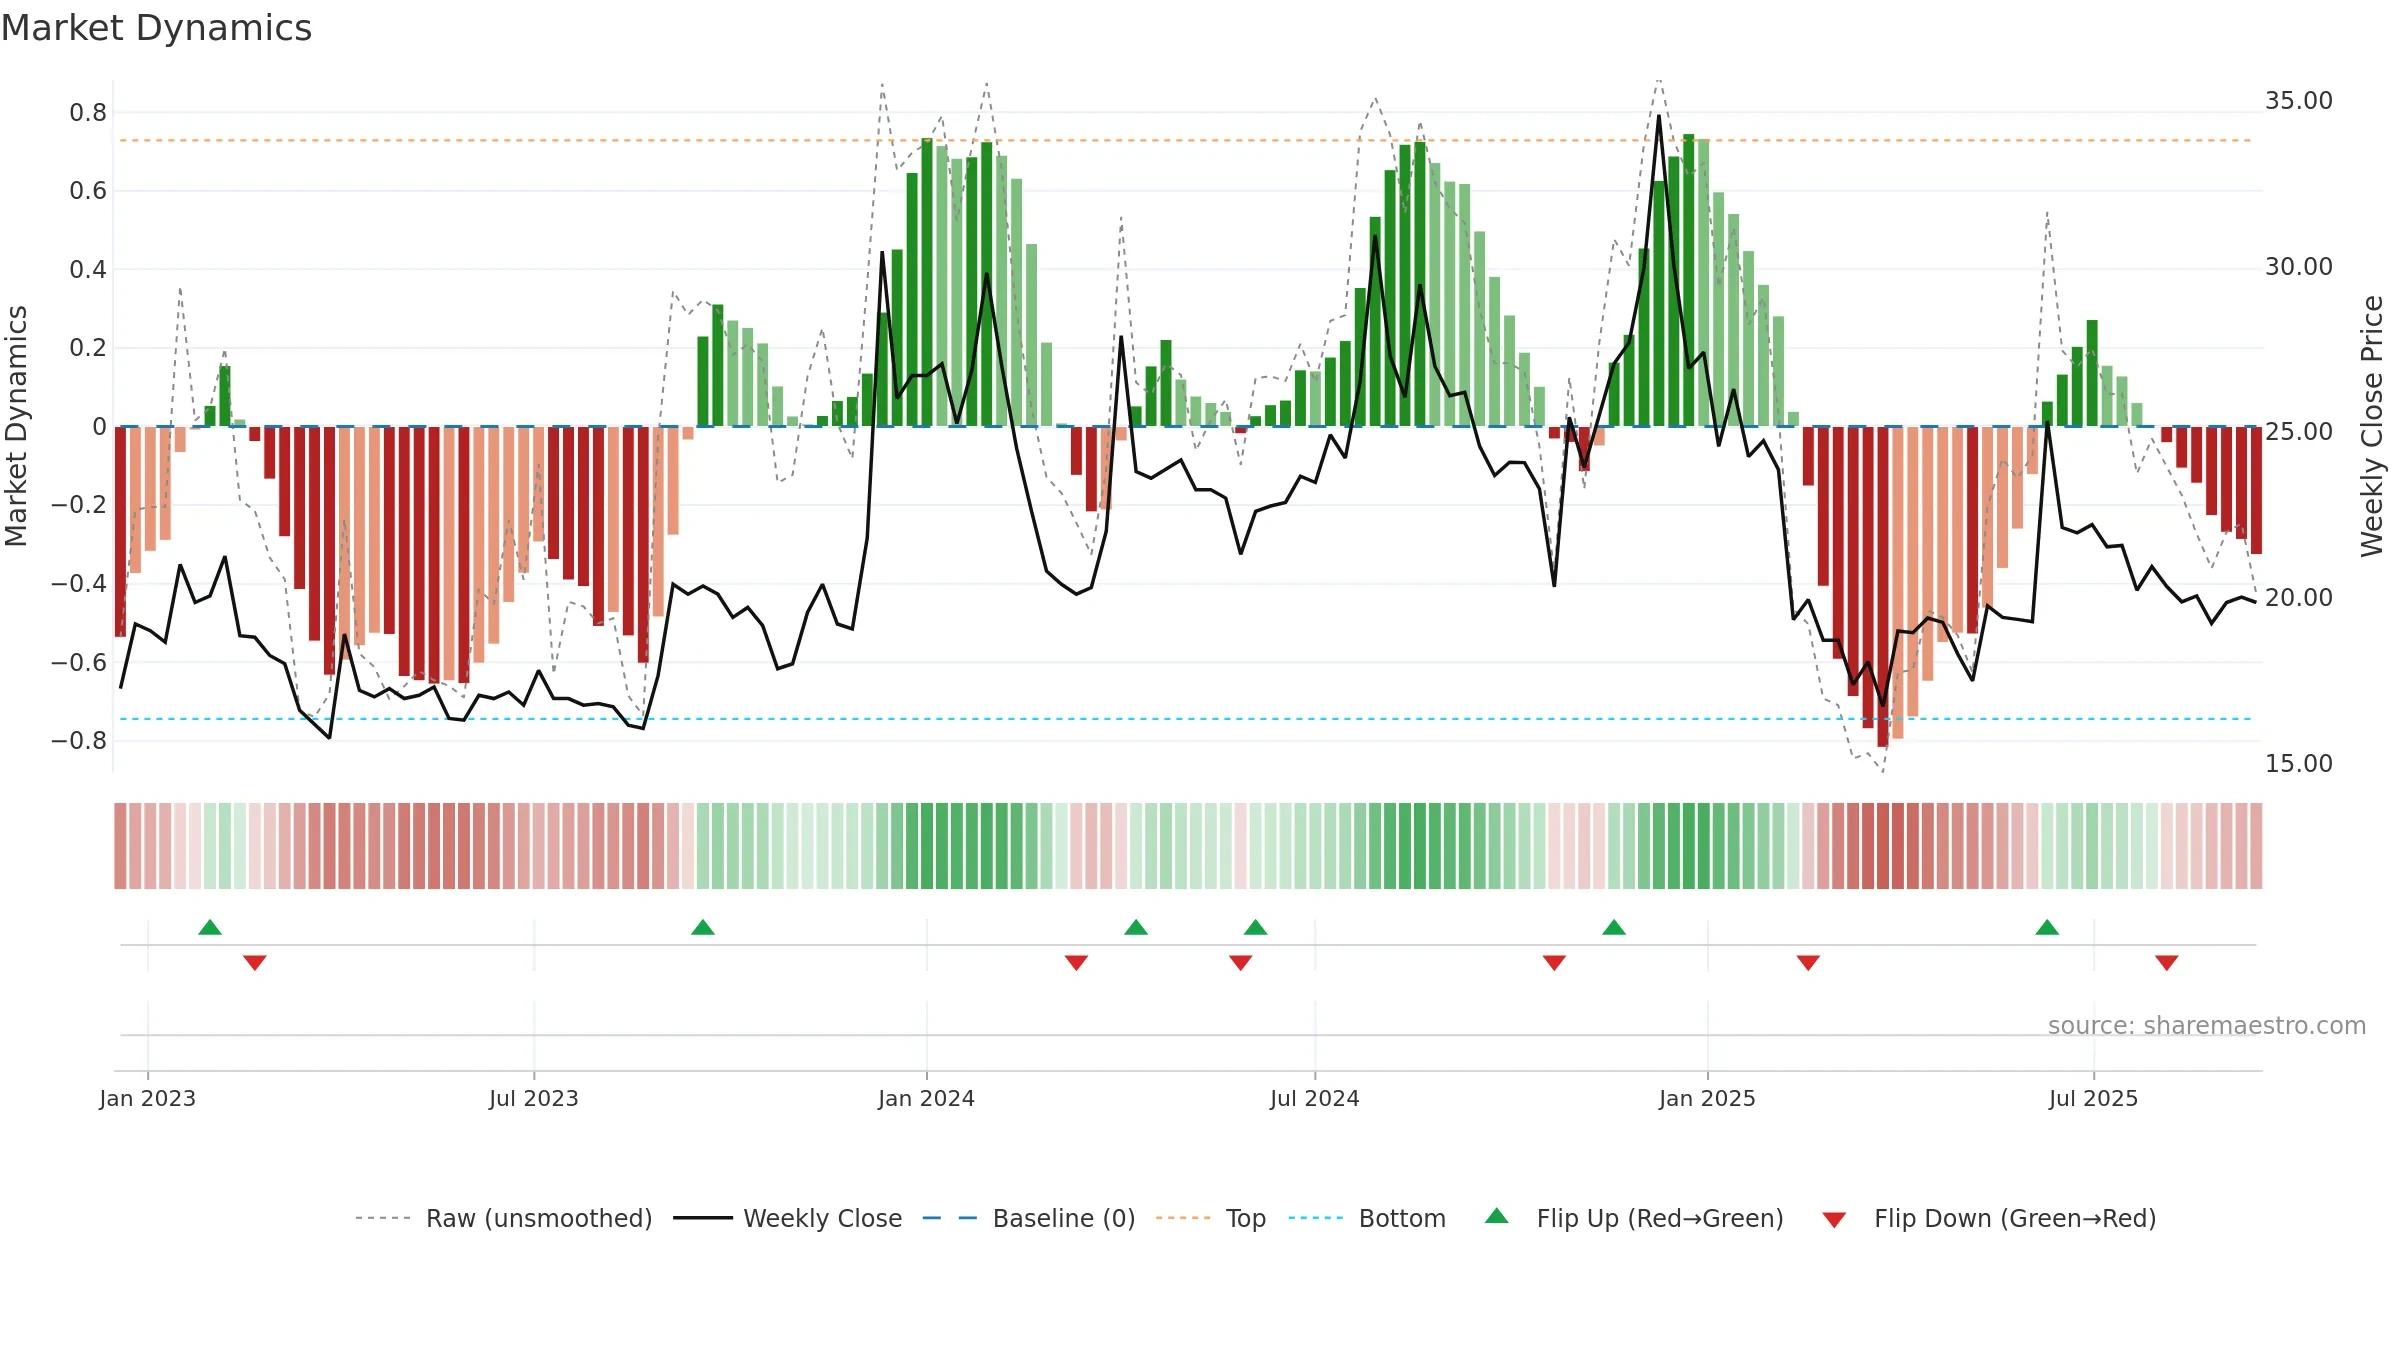Select the Flip Down triangle closest before Jul 2024
Screen dimensions: 2400x1350
1241,963
